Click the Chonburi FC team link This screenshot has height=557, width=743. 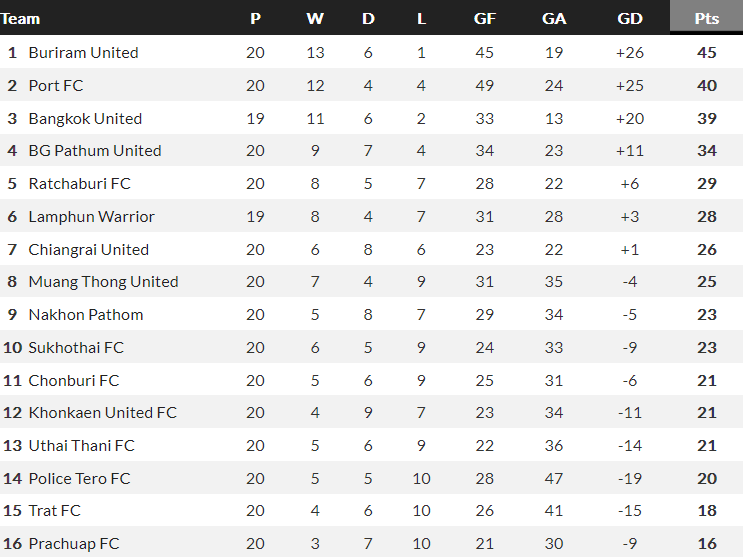[x=73, y=381]
